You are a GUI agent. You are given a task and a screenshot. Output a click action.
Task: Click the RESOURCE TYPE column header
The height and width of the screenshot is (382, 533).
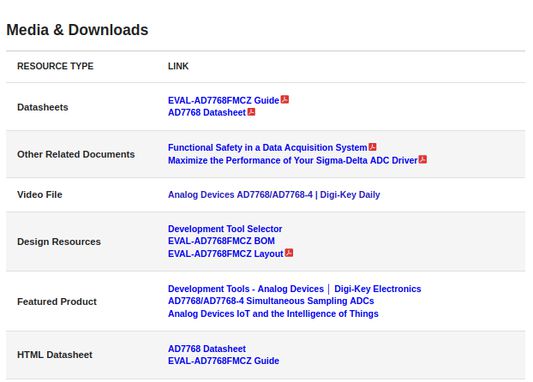click(55, 66)
